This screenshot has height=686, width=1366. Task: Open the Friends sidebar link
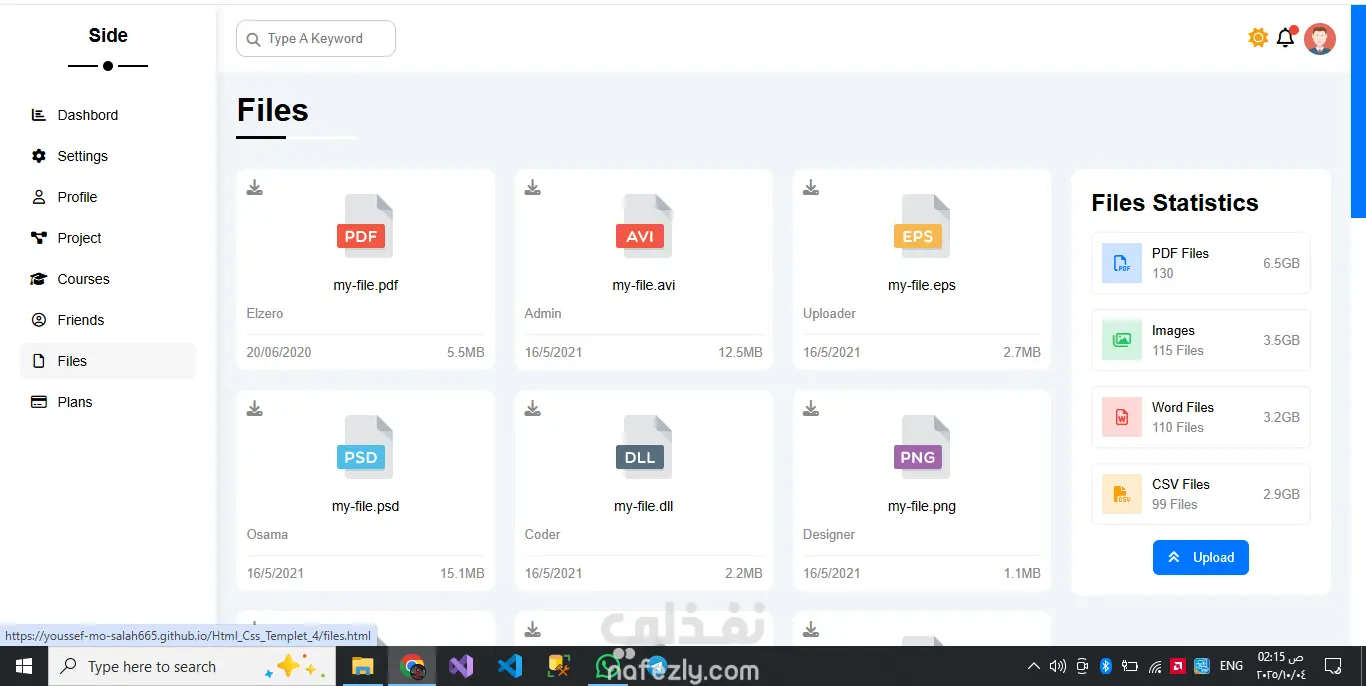pyautogui.click(x=108, y=320)
